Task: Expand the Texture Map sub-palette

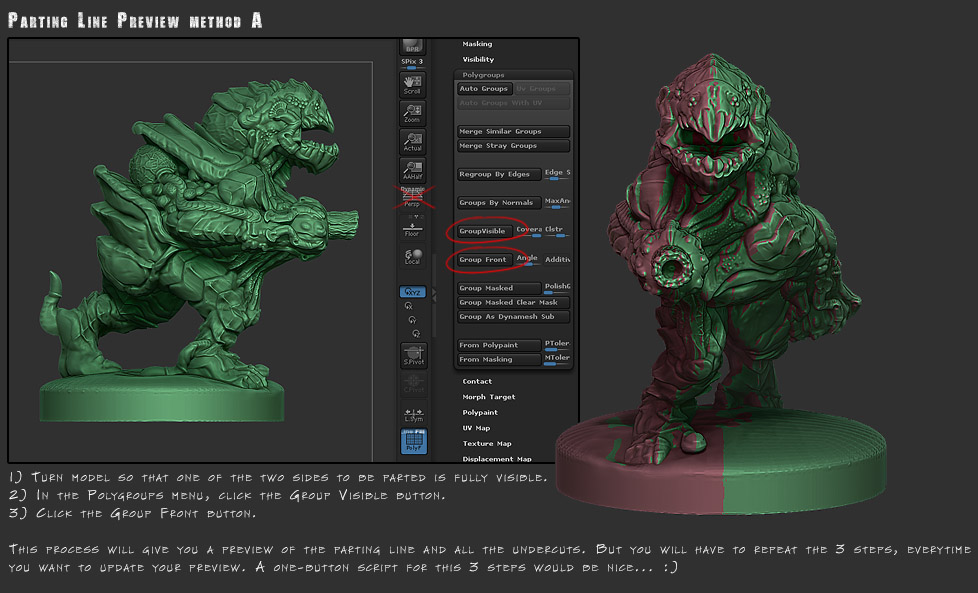Action: (x=487, y=443)
